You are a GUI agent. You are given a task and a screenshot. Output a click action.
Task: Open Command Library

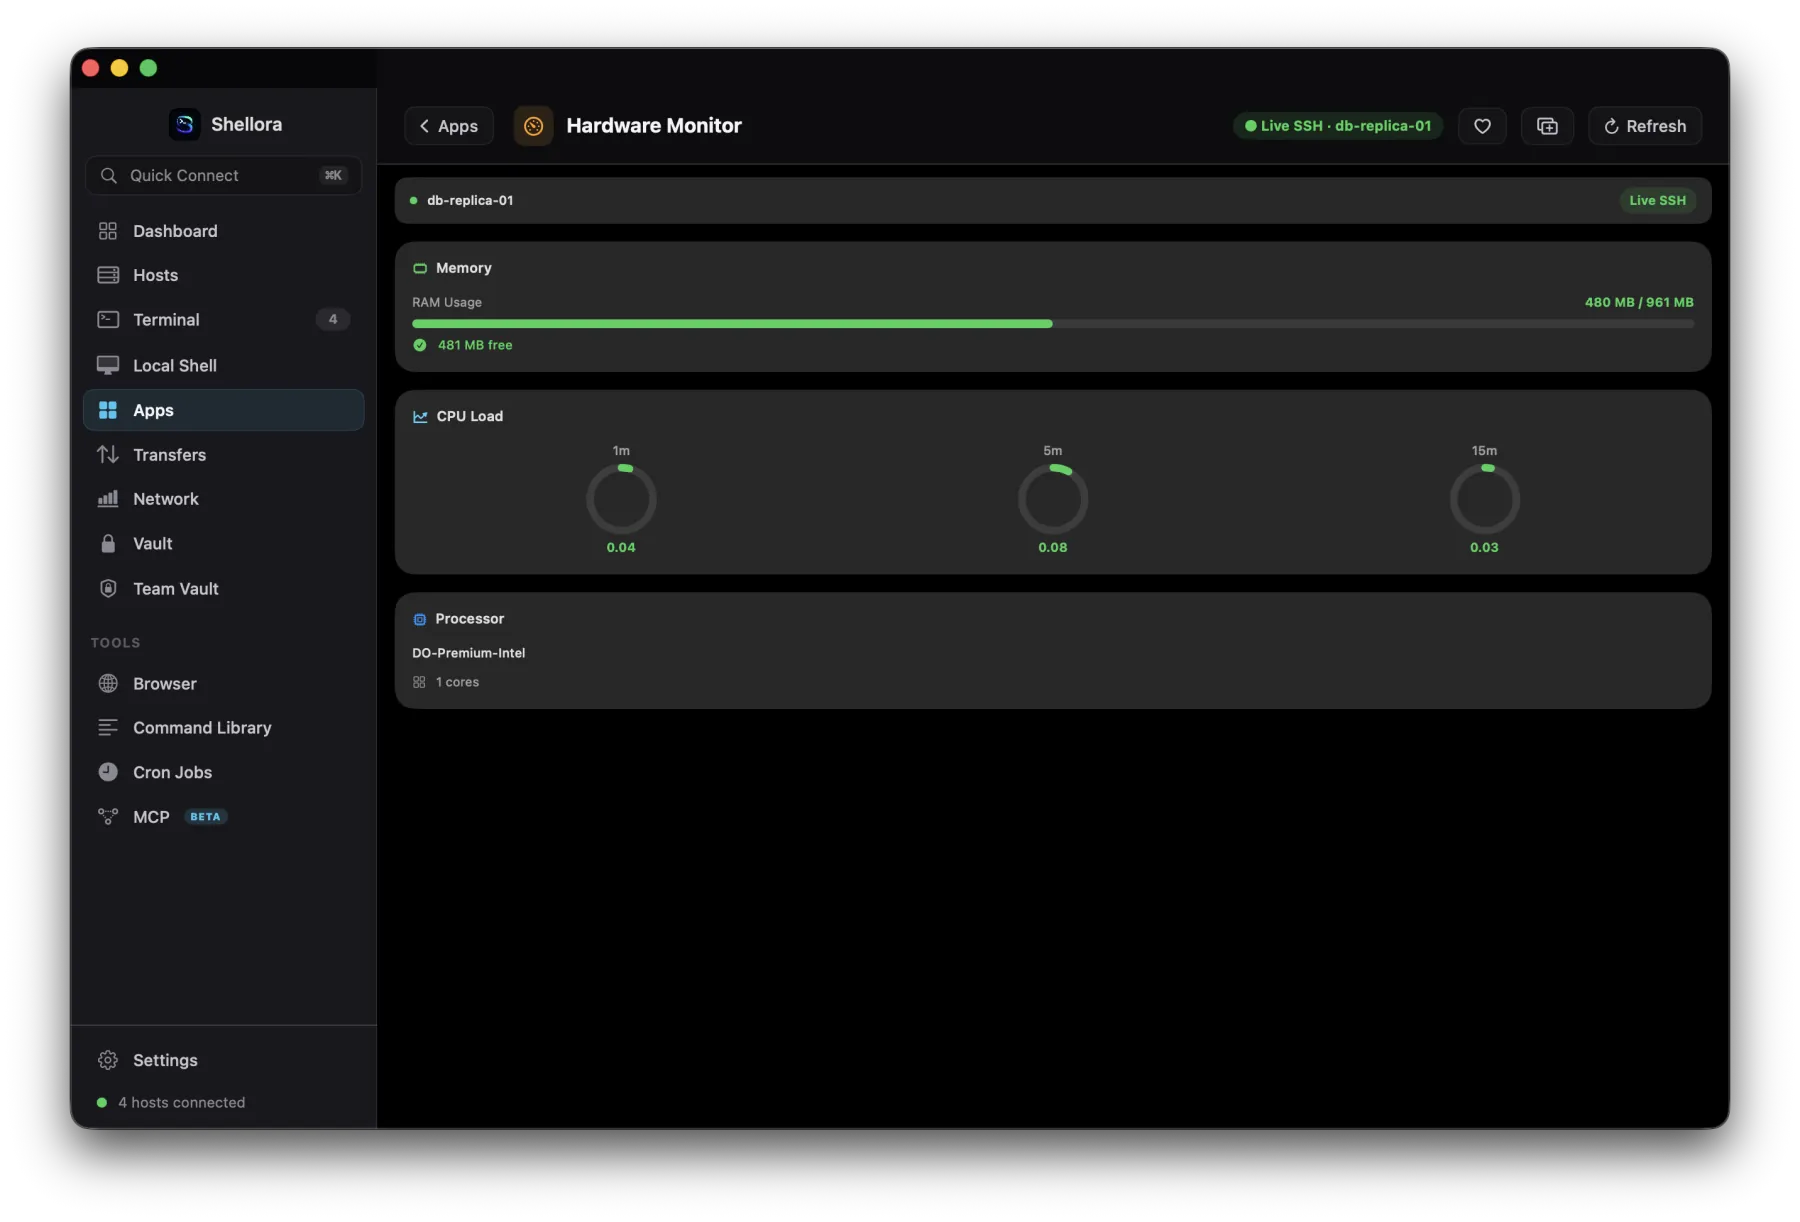224,728
